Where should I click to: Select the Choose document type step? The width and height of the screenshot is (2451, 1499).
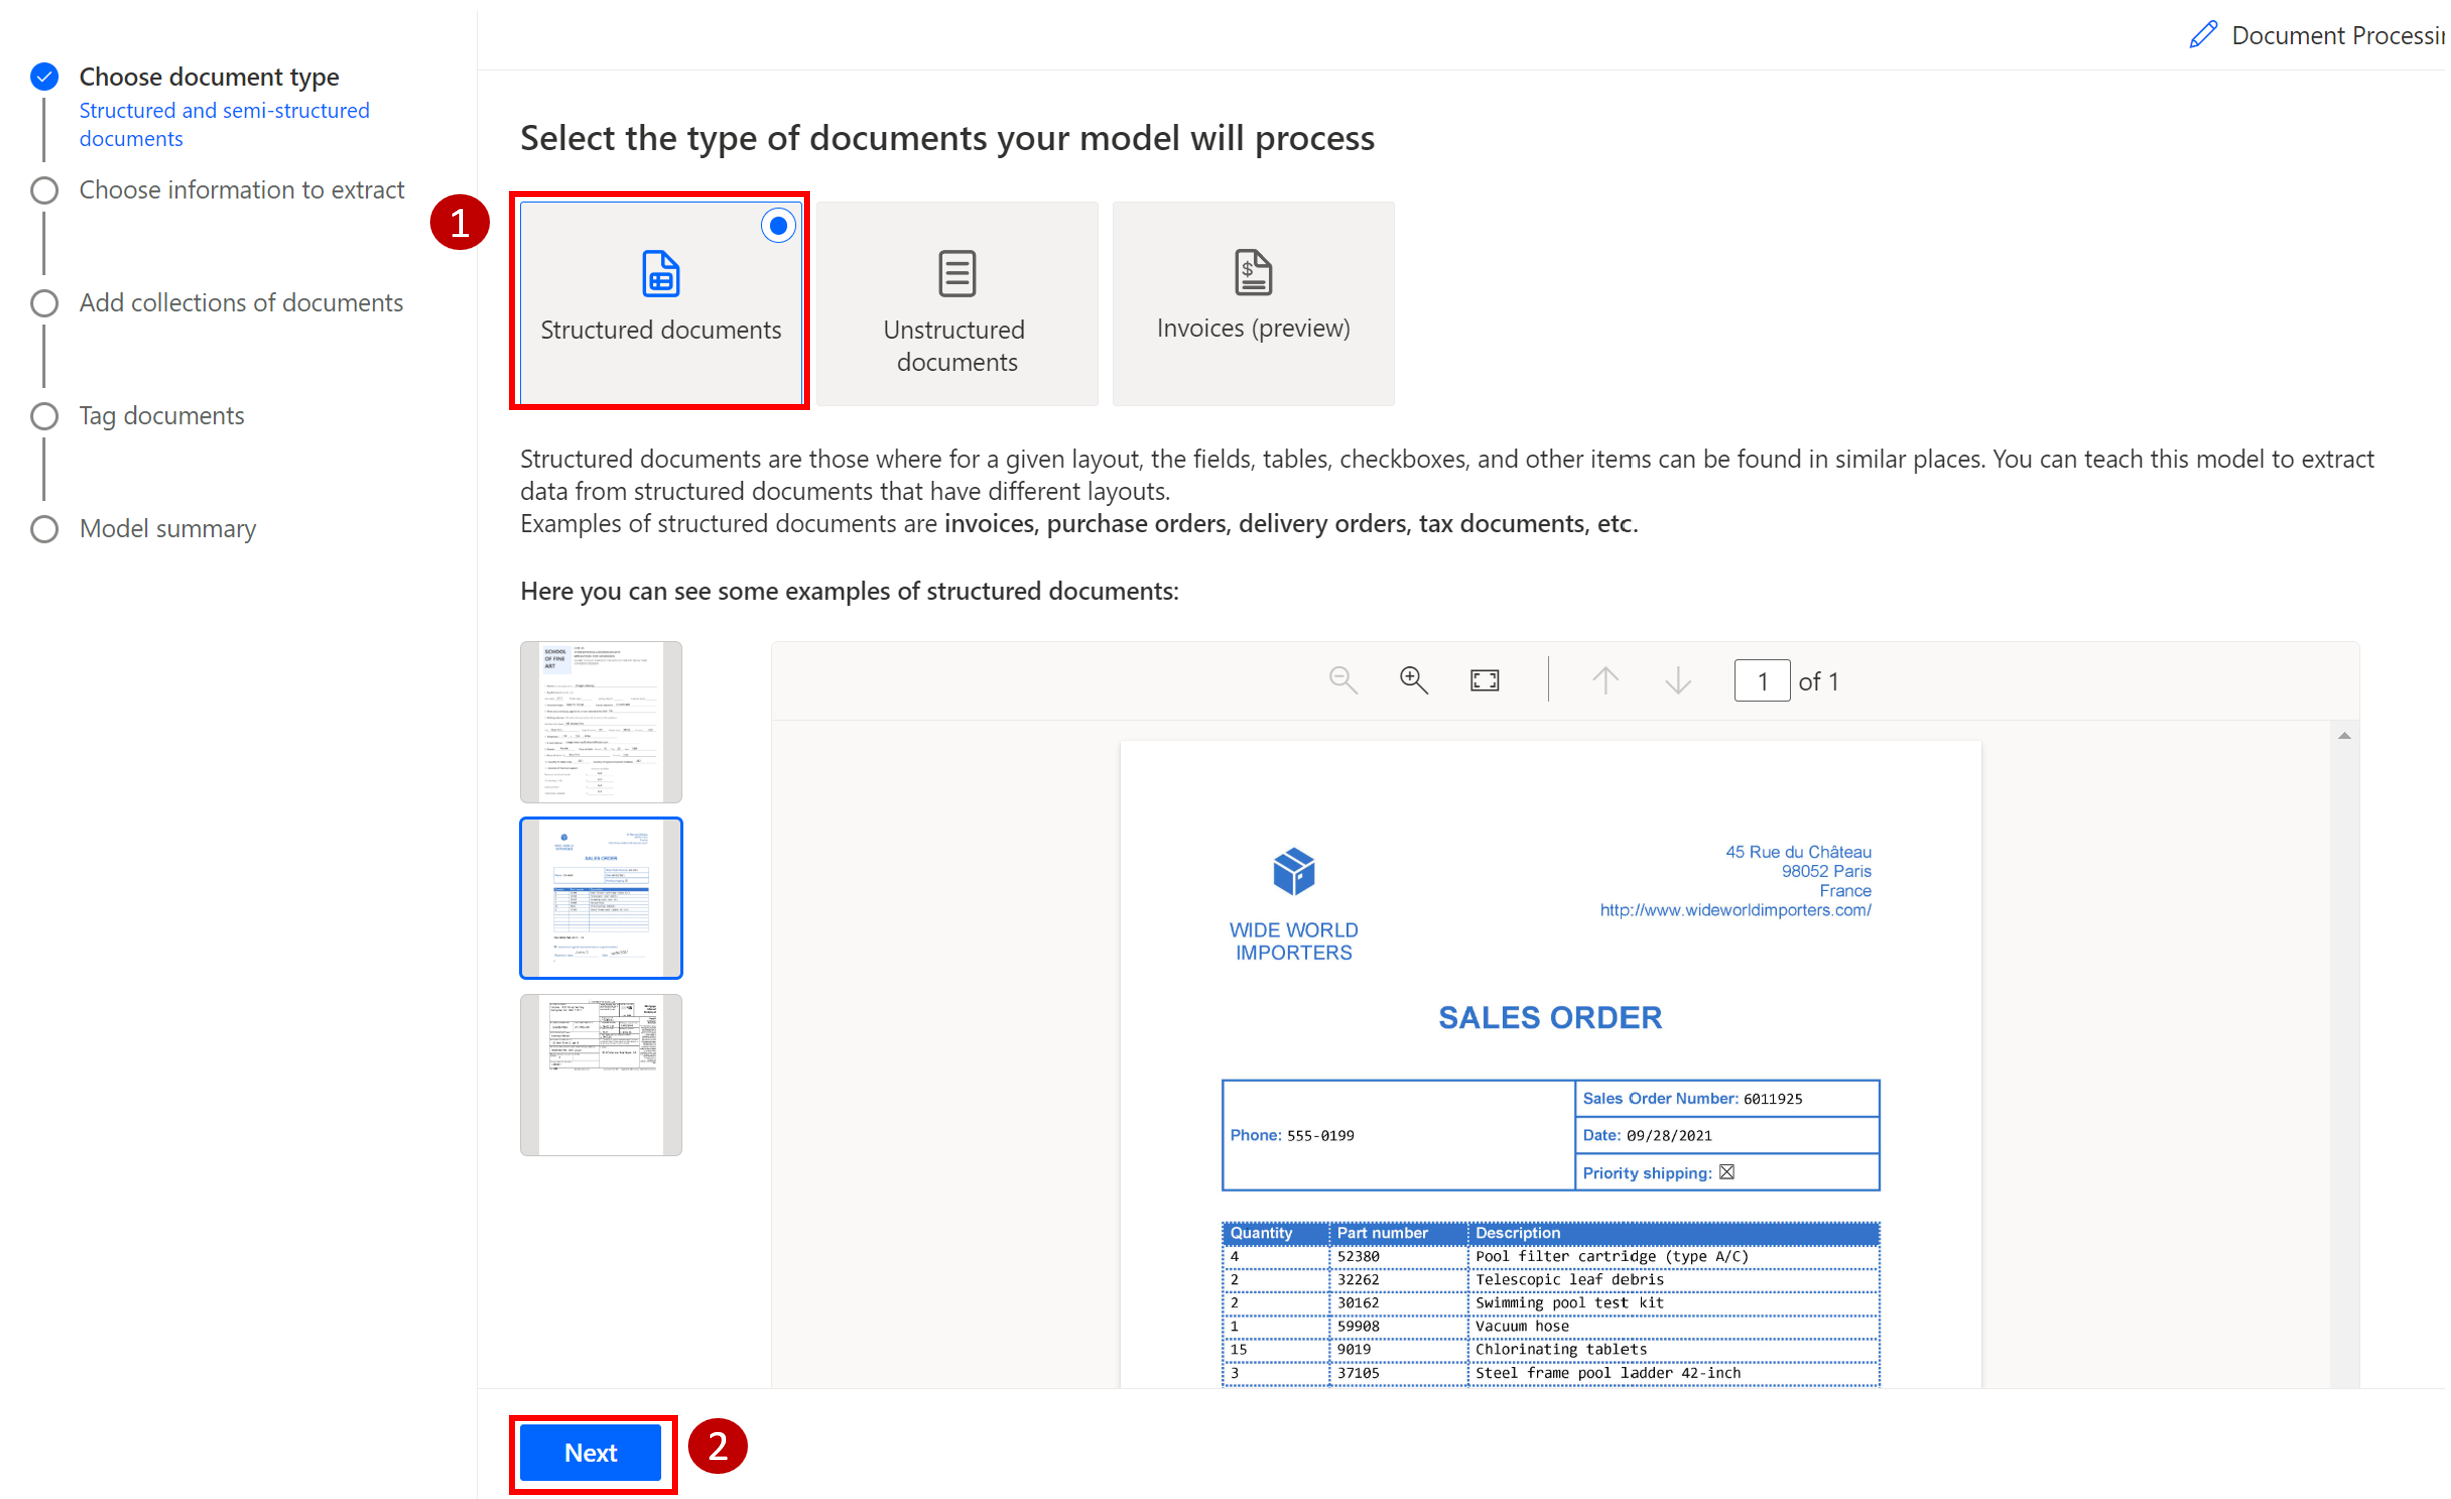tap(209, 77)
